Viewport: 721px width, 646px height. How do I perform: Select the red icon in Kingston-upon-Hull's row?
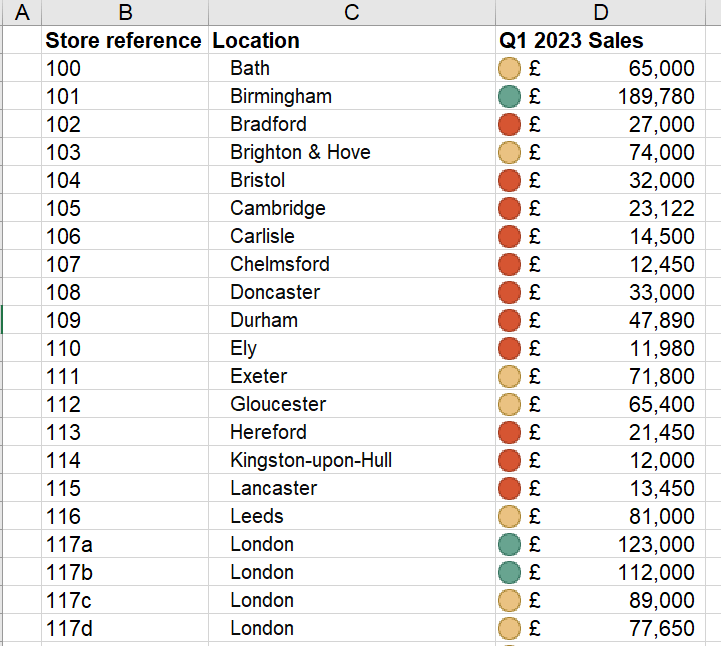(x=510, y=461)
